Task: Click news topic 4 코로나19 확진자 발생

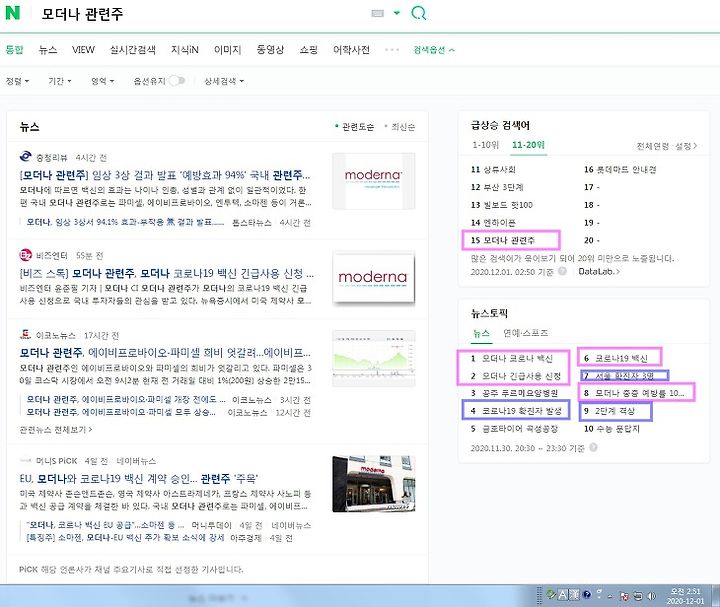Action: [x=516, y=411]
